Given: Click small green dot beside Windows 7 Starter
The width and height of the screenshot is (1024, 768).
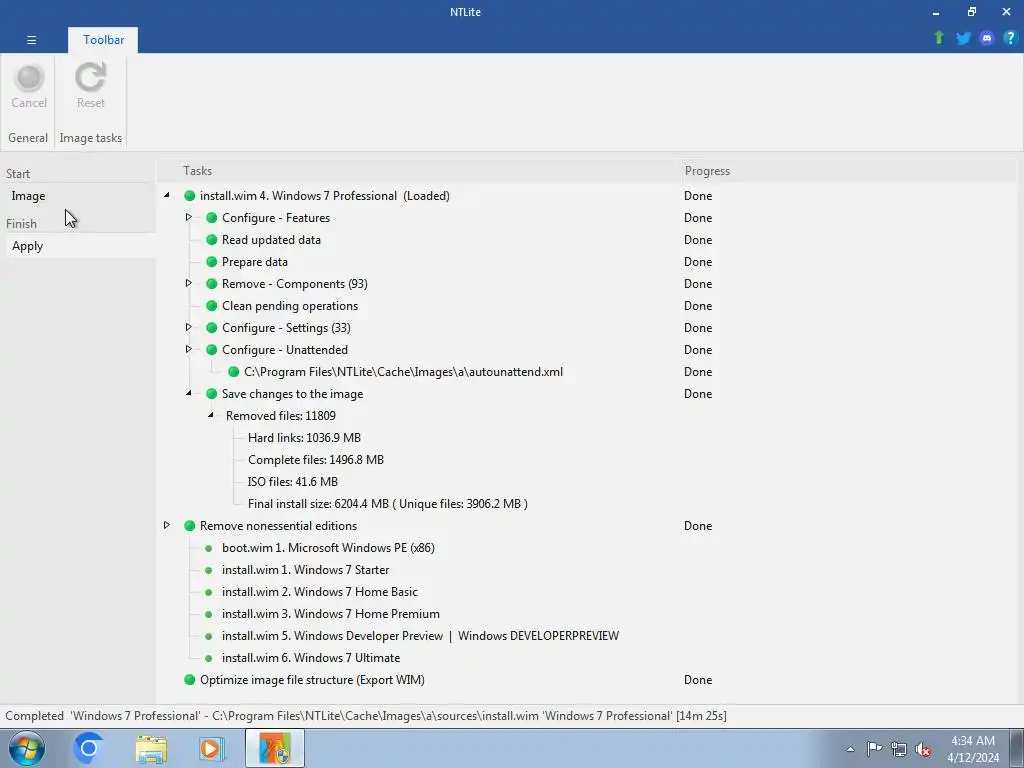Looking at the screenshot, I should click(208, 570).
